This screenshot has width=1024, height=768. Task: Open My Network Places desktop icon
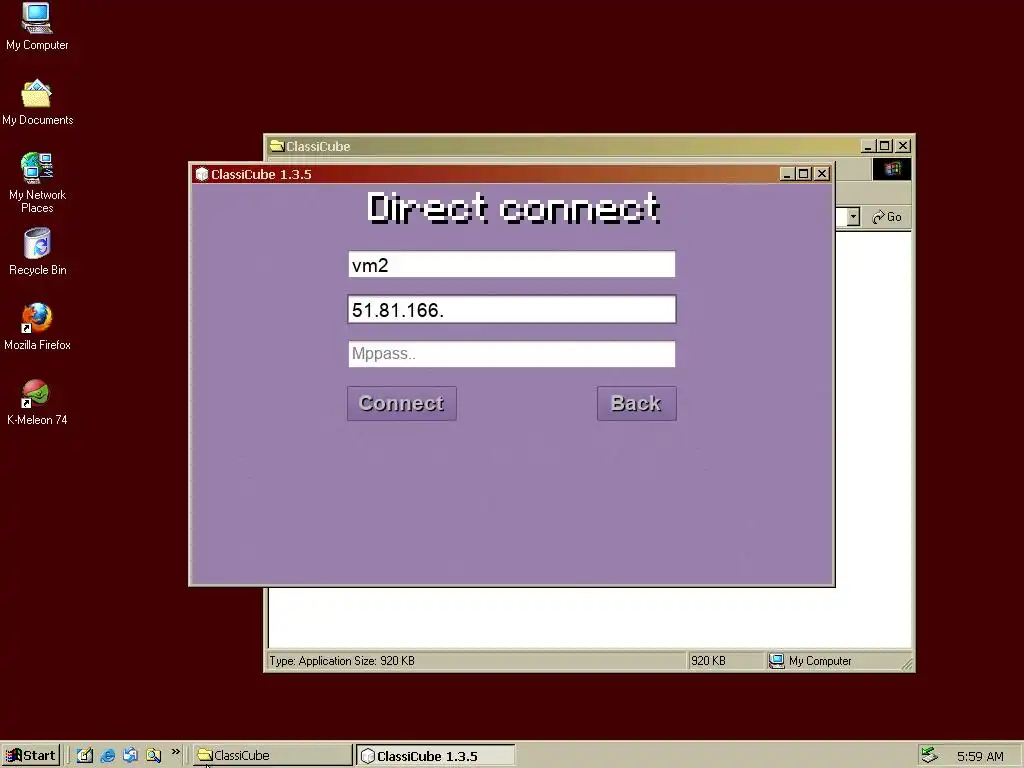[x=37, y=183]
